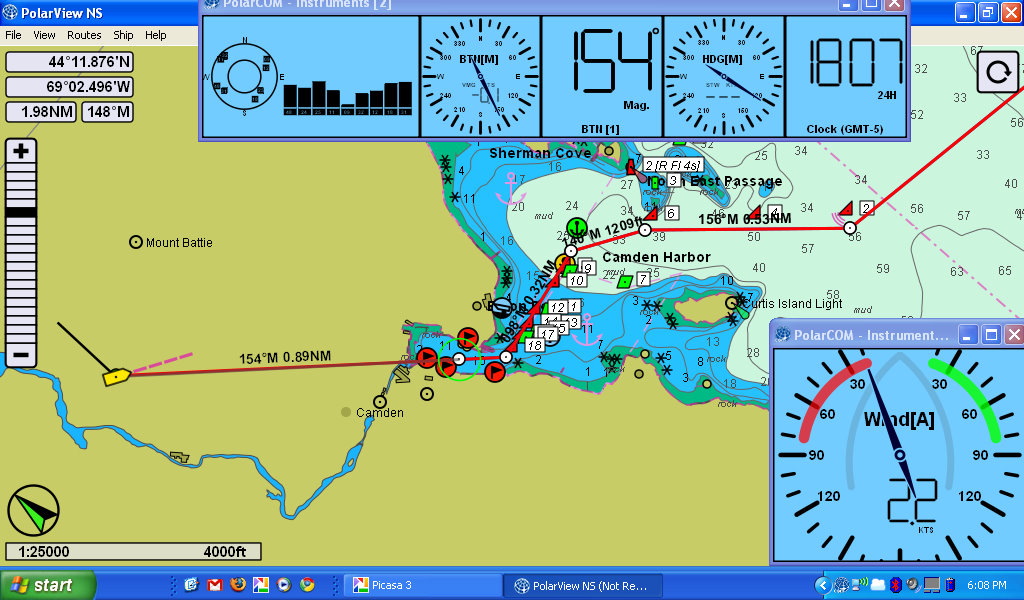
Task: Click the Bluetooth system tray icon
Action: (897, 585)
